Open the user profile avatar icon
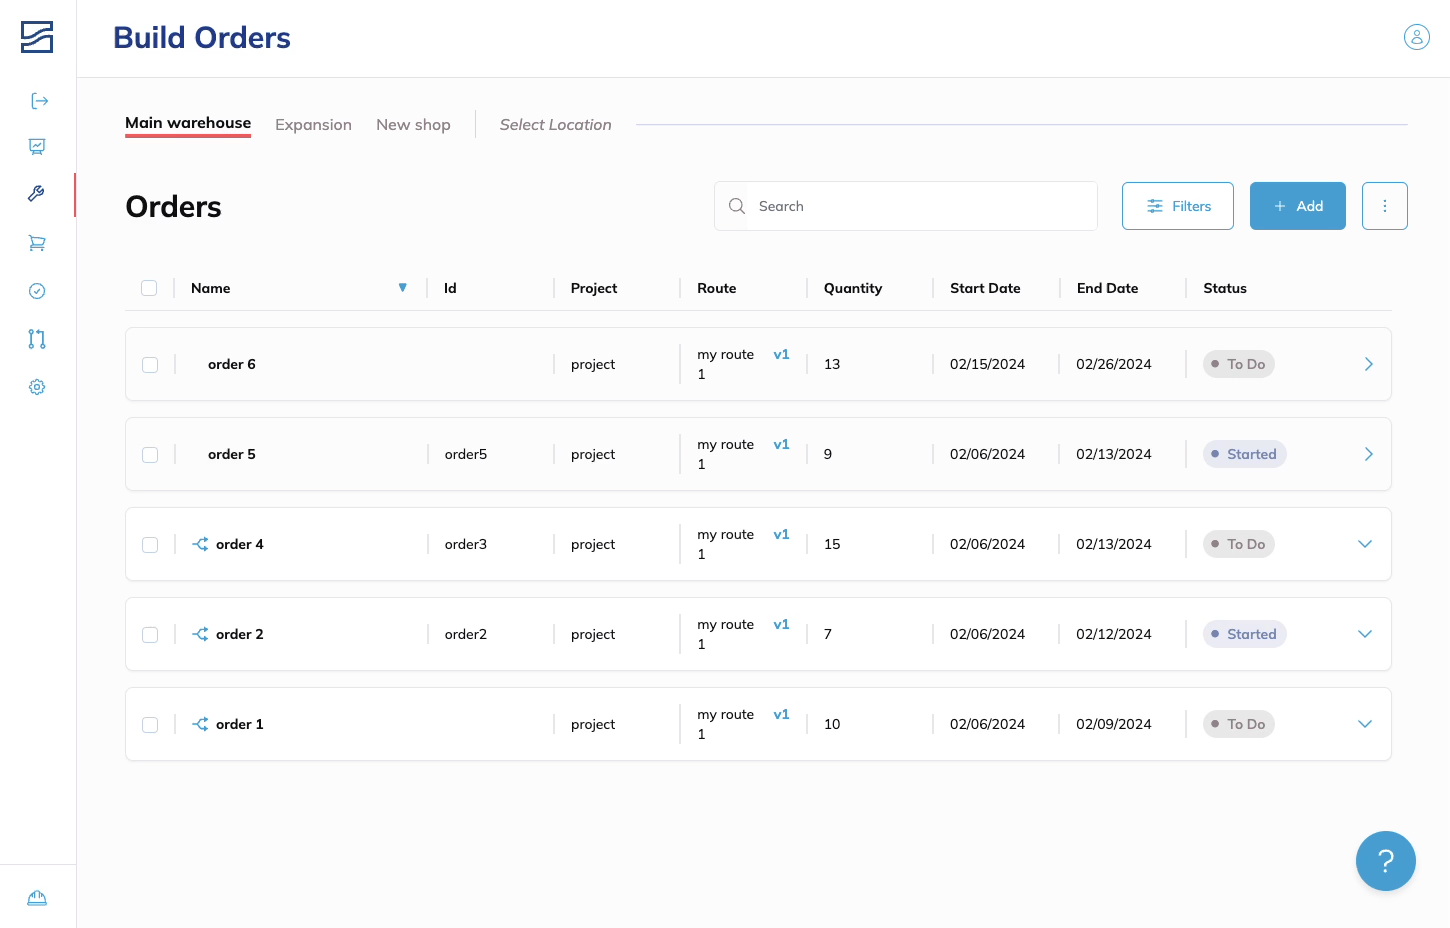The height and width of the screenshot is (928, 1450). [1417, 37]
